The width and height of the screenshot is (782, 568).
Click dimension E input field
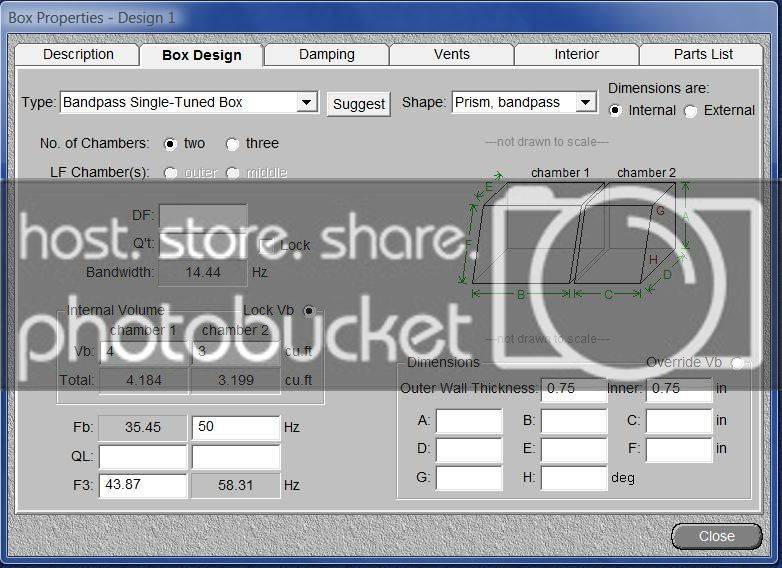click(574, 449)
